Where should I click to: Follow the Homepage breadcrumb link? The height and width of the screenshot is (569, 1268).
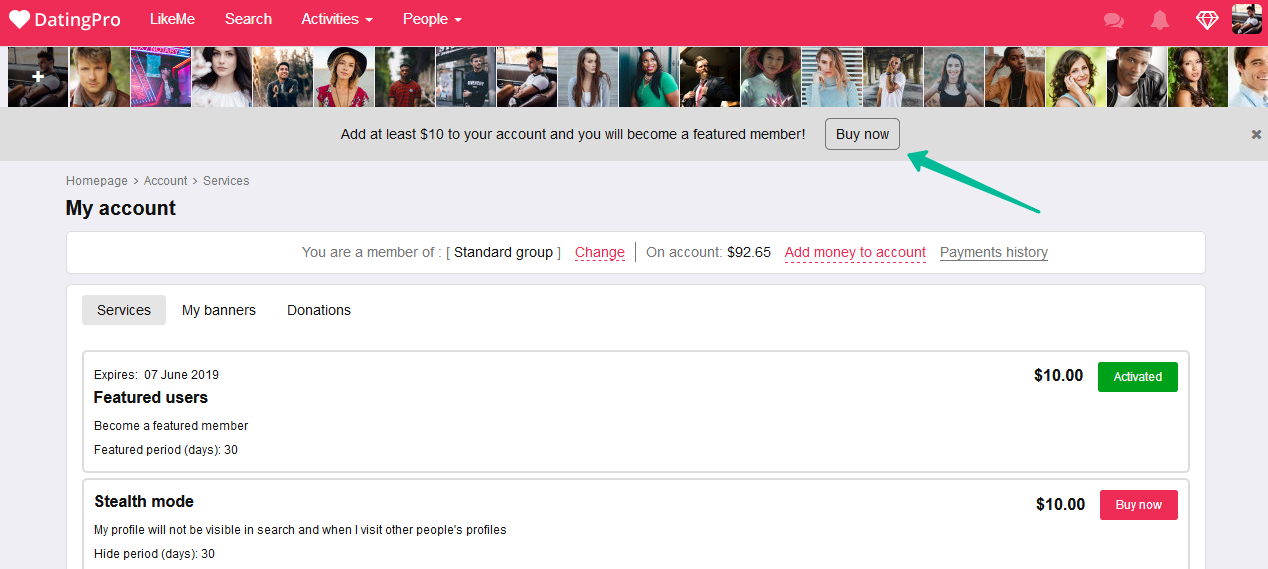coord(97,181)
